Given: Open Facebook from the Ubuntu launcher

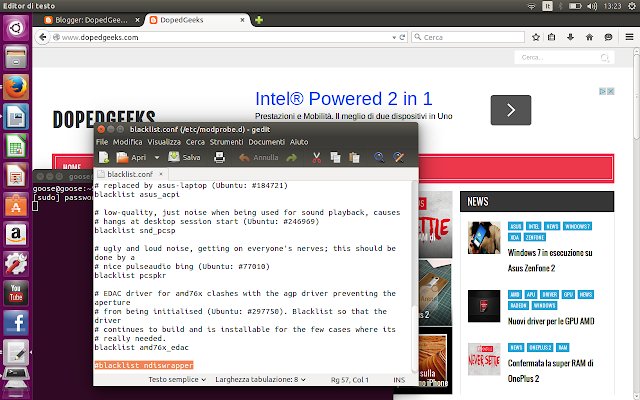Looking at the screenshot, I should coord(16,323).
